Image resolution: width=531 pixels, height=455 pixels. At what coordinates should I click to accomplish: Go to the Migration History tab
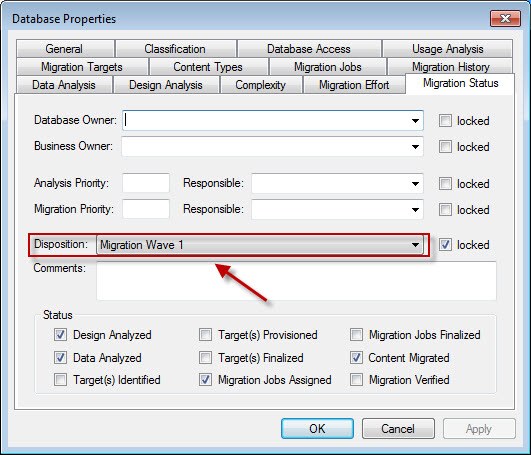pos(450,67)
